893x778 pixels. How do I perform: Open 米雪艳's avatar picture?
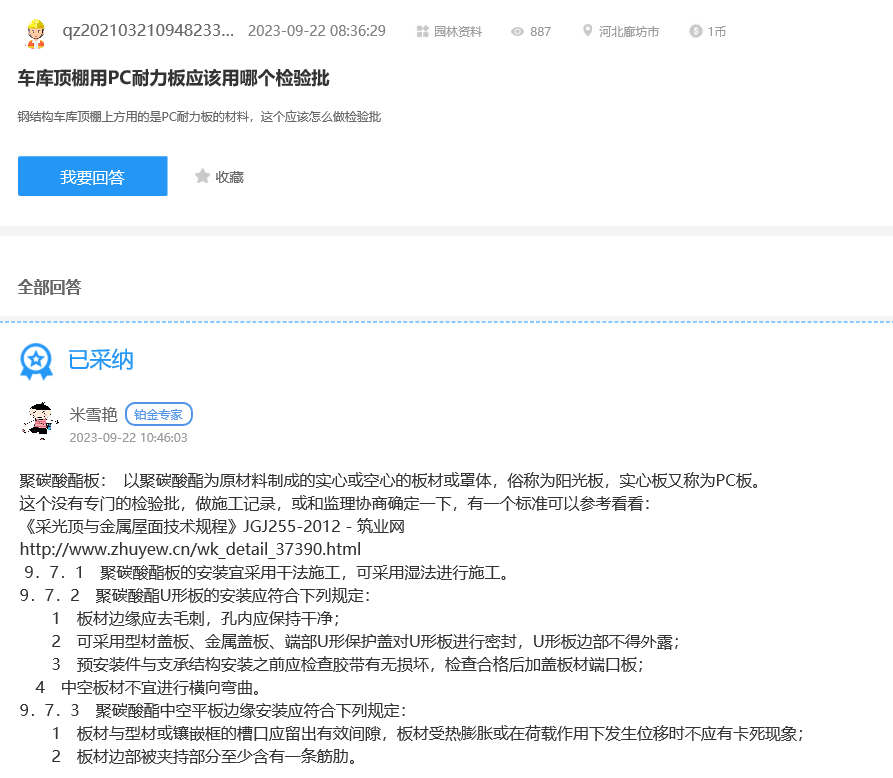(40, 421)
